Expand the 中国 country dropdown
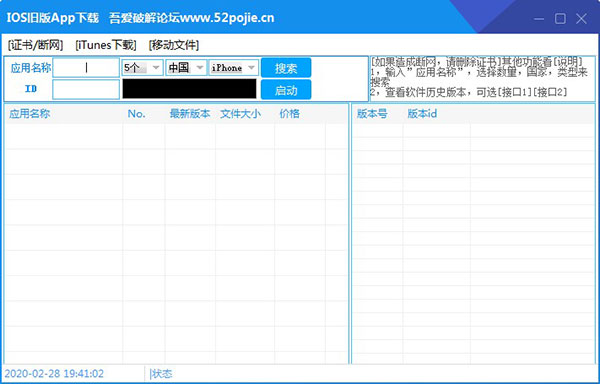The image size is (600, 384). 186,68
